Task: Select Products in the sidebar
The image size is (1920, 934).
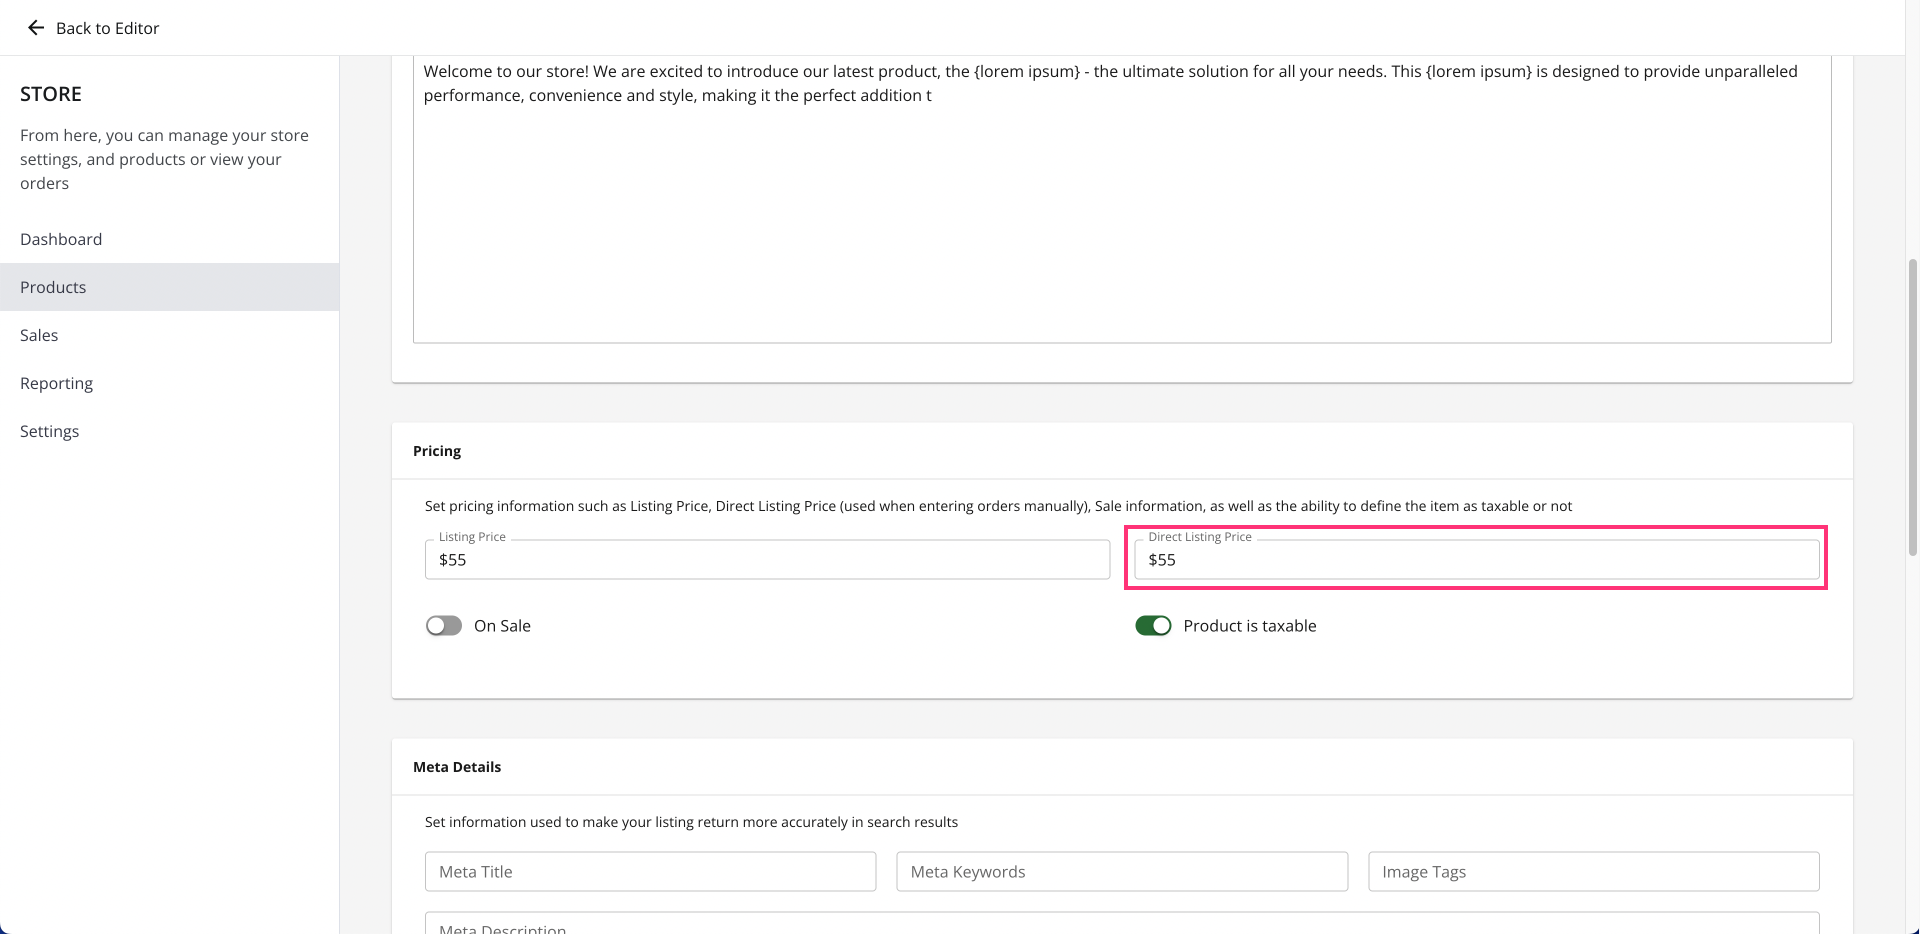Action: [170, 287]
